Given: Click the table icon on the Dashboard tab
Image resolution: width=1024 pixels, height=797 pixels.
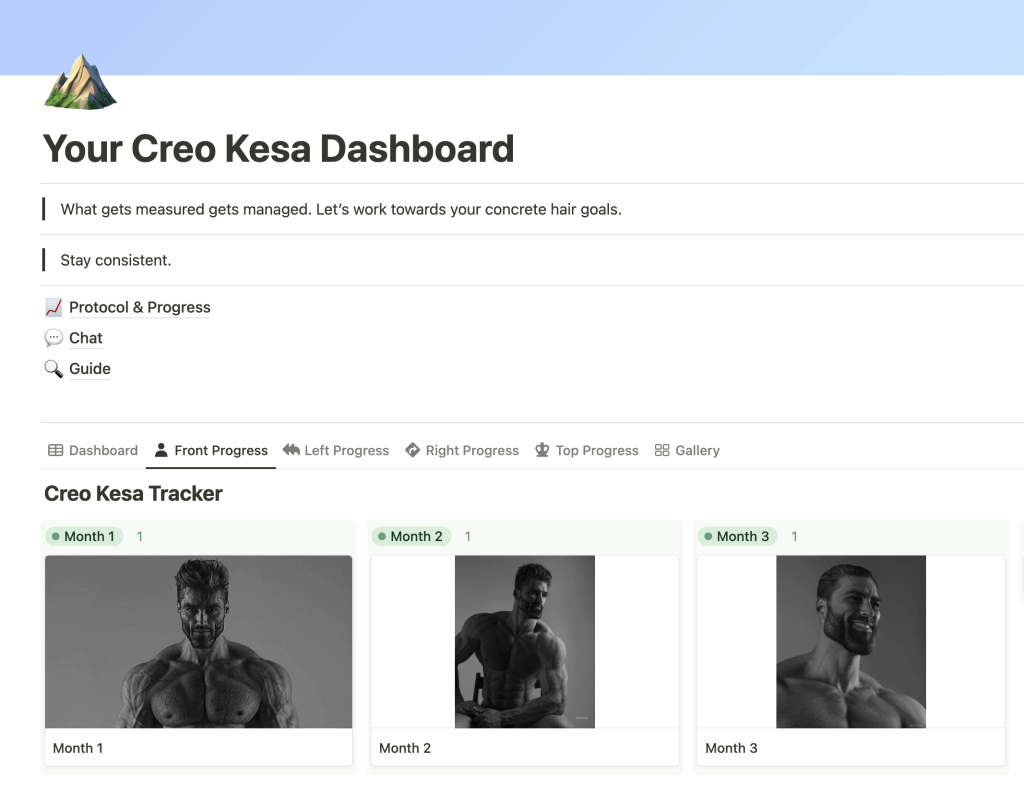Looking at the screenshot, I should [56, 450].
